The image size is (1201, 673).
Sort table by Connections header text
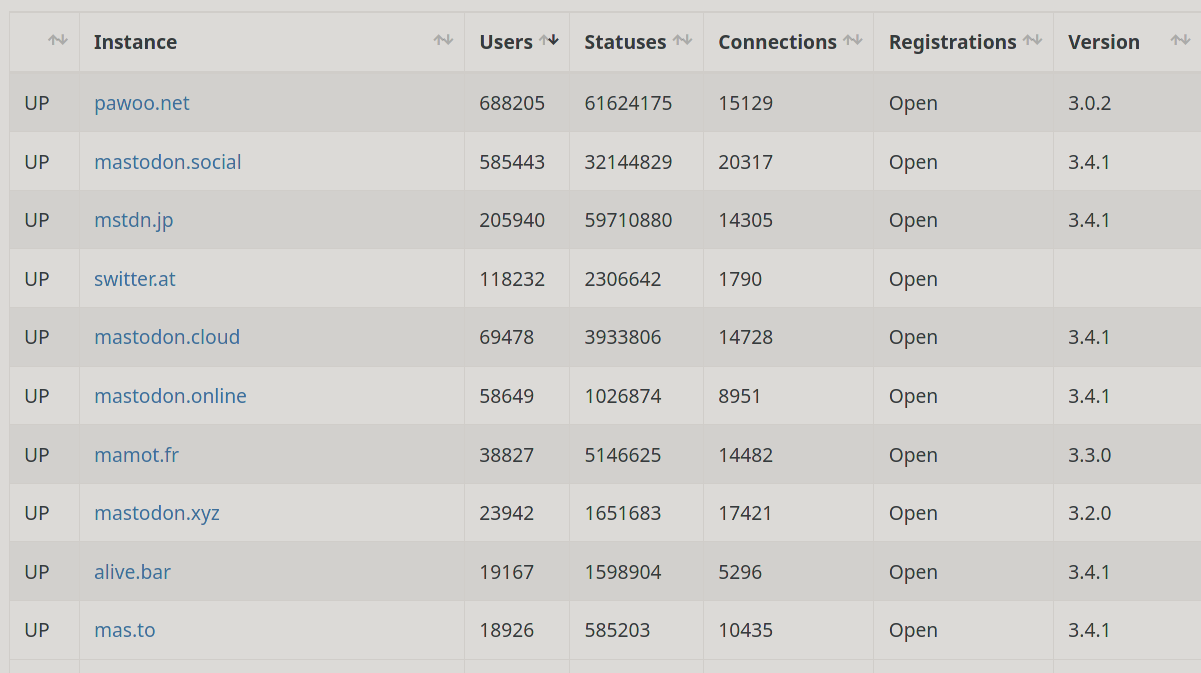coord(777,42)
